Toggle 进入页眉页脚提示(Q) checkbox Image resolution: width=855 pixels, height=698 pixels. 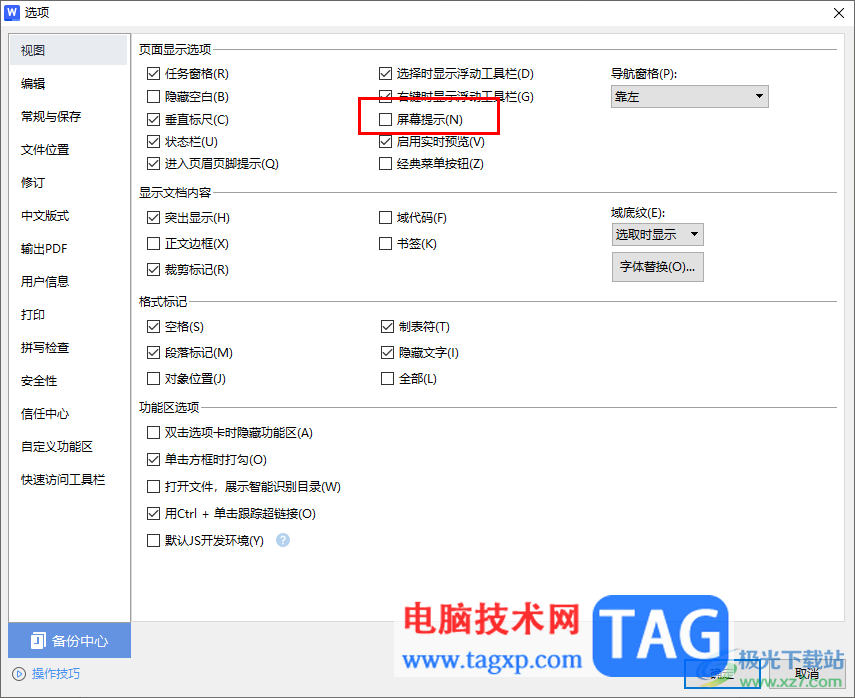pos(153,164)
